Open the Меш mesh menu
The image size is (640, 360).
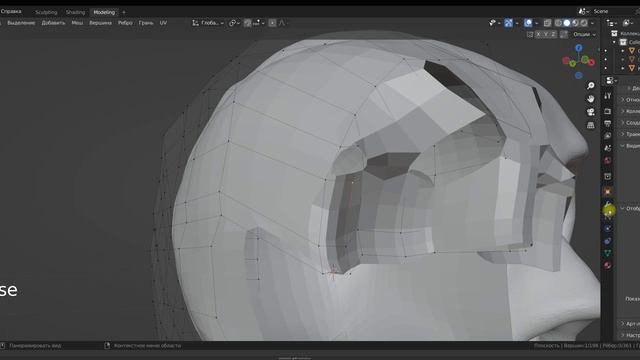(x=77, y=23)
